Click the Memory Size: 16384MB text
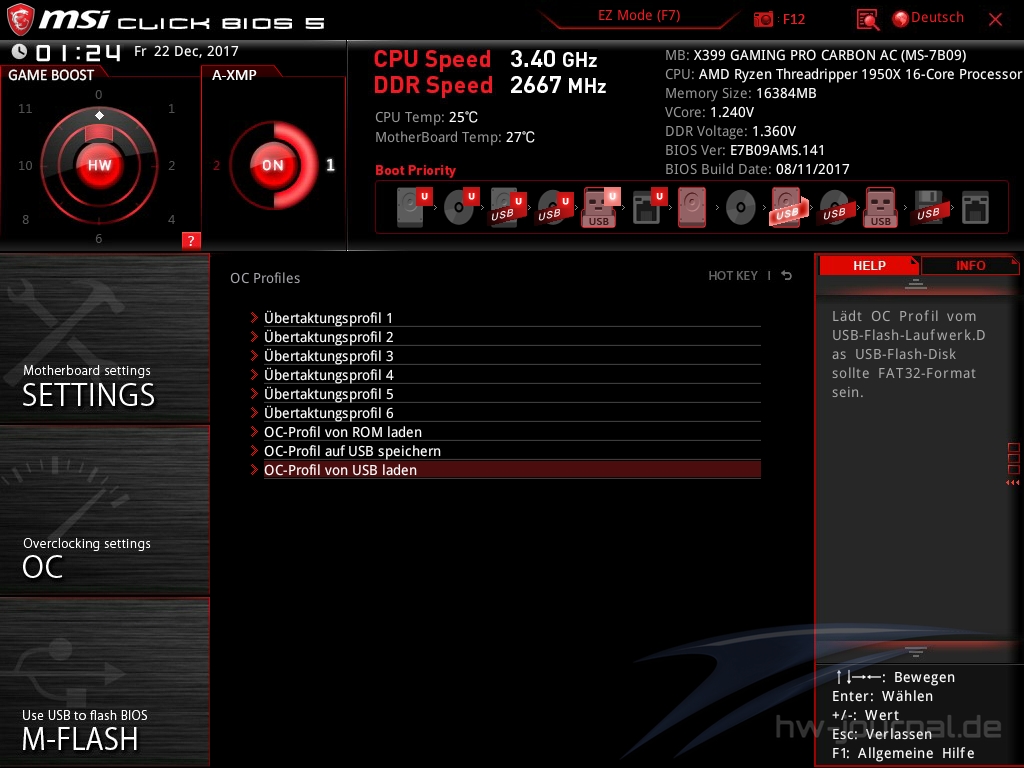 (741, 93)
